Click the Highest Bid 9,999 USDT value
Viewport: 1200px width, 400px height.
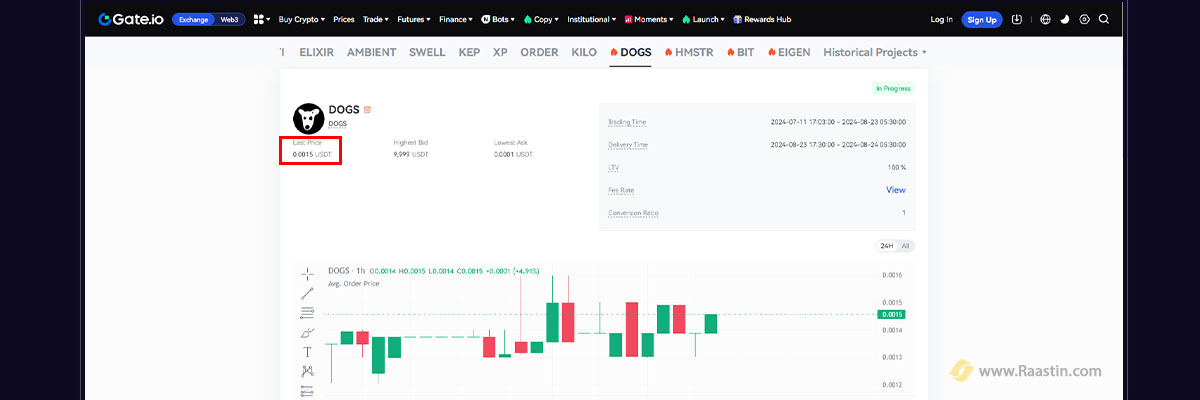(x=411, y=155)
